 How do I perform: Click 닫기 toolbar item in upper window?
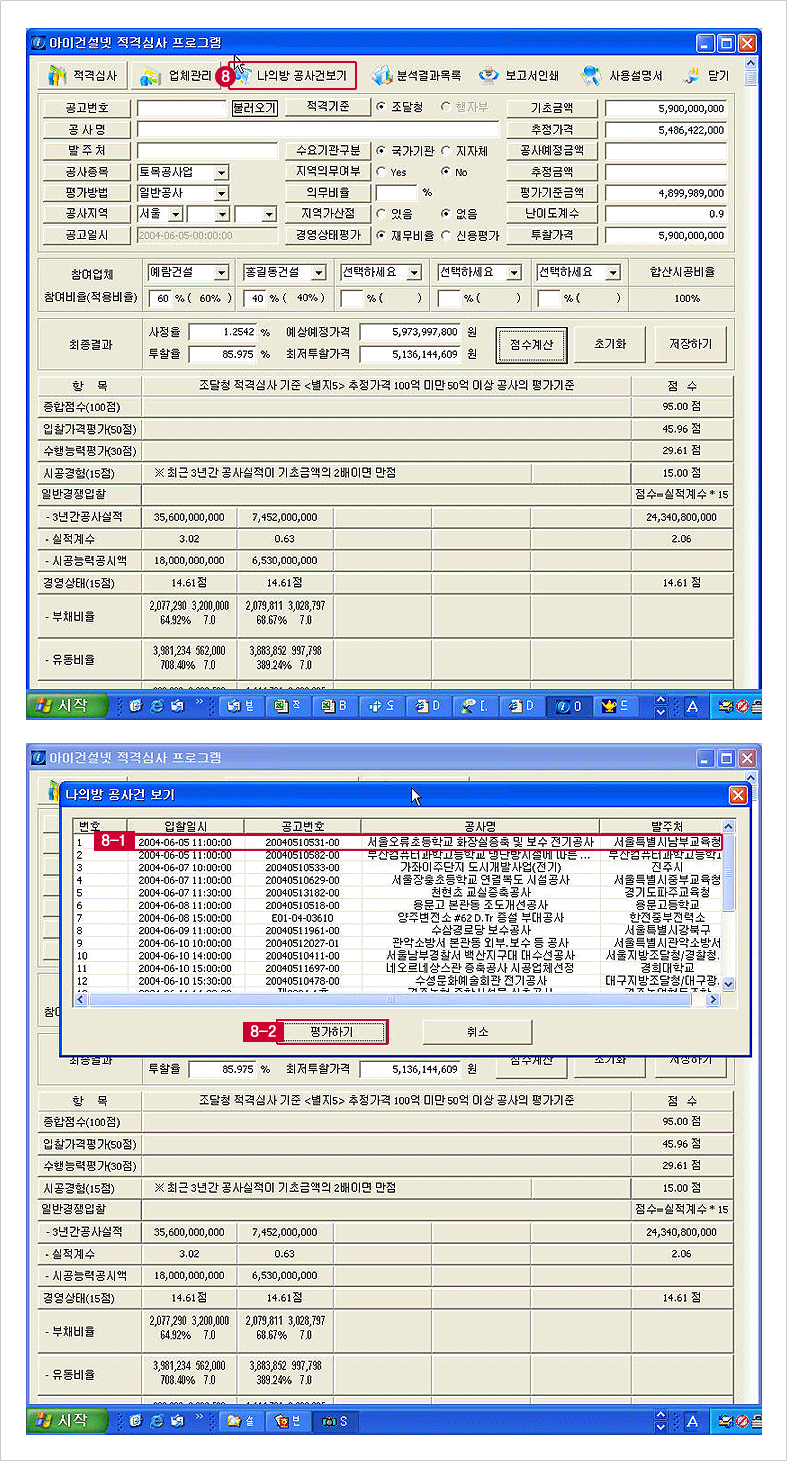[707, 75]
